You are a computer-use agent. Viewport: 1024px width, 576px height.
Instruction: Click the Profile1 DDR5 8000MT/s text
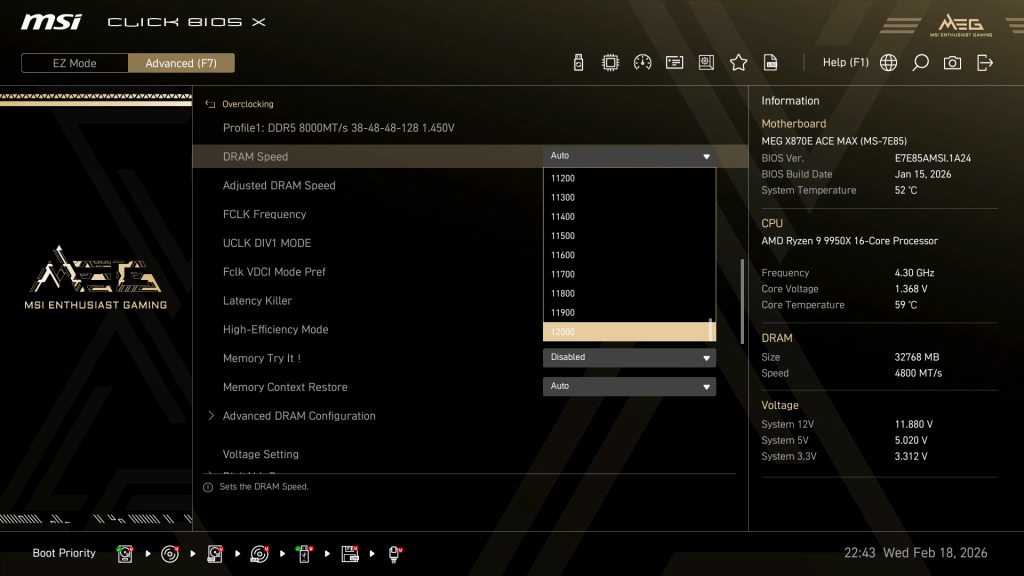point(338,128)
